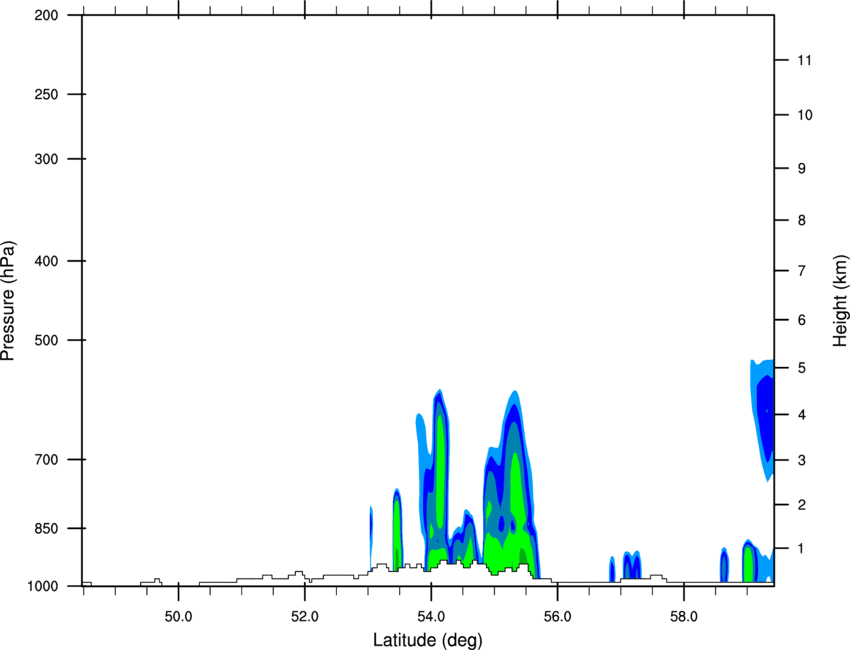The width and height of the screenshot is (850, 650).
Task: Pick the 7 km height tick label
Action: [x=802, y=271]
